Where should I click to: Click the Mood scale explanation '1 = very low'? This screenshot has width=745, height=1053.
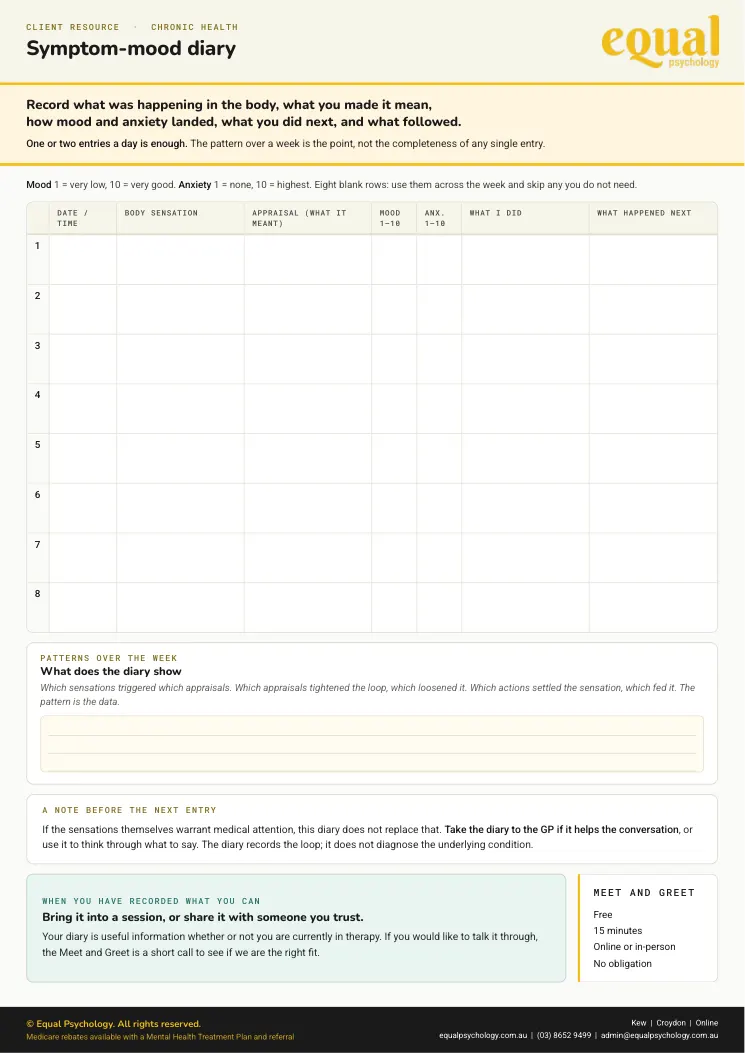click(x=81, y=185)
